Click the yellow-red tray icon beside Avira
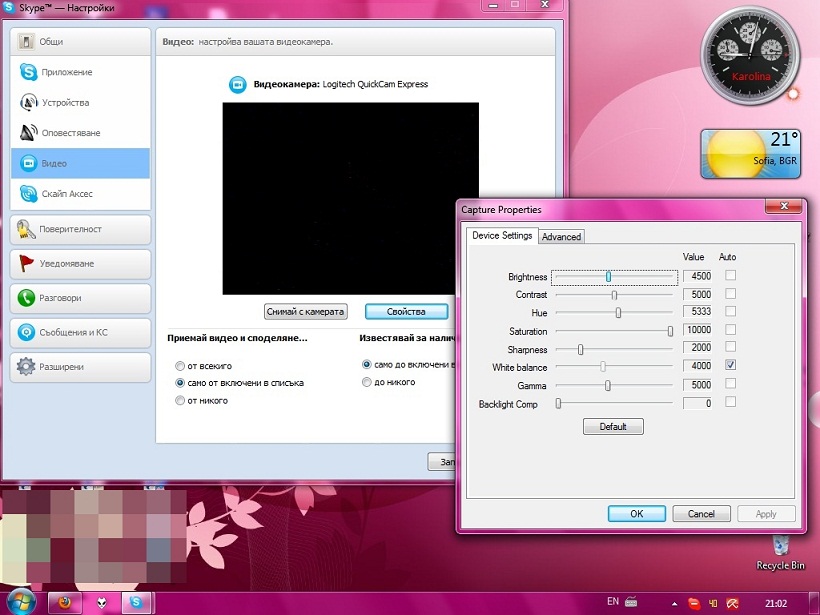 click(x=713, y=603)
